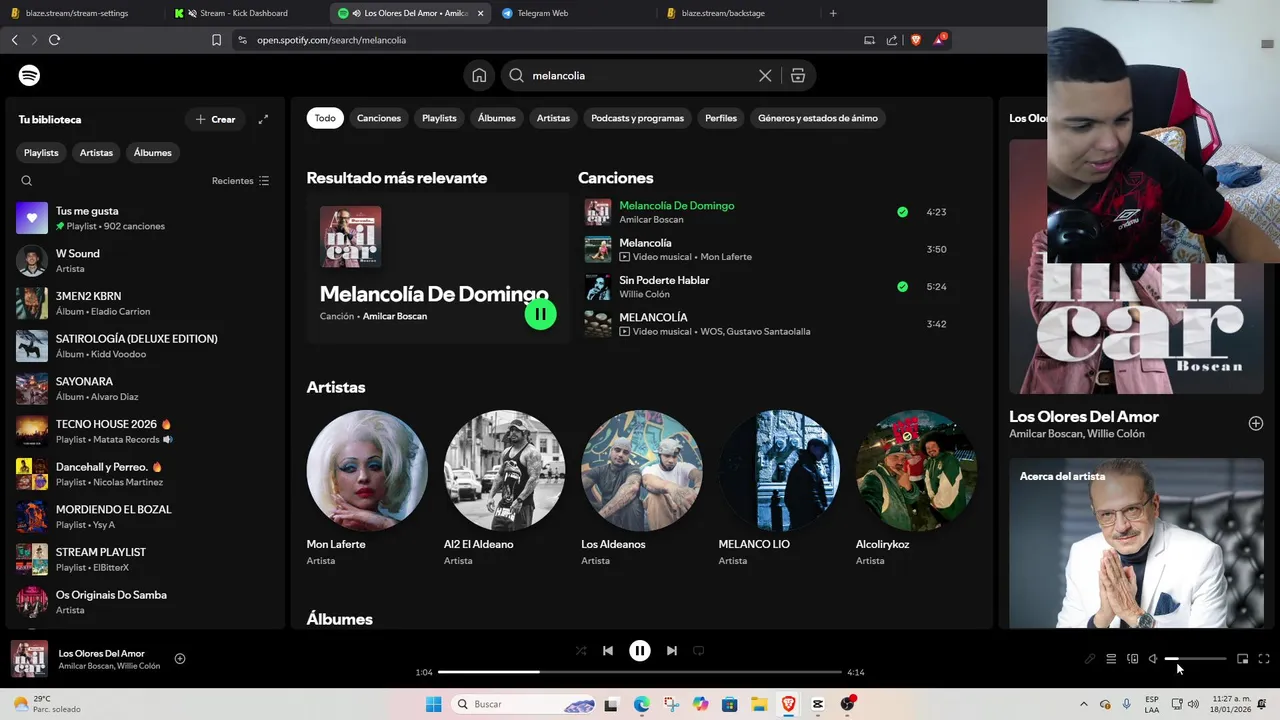
Task: Open the Browse icon beside search
Action: (797, 75)
